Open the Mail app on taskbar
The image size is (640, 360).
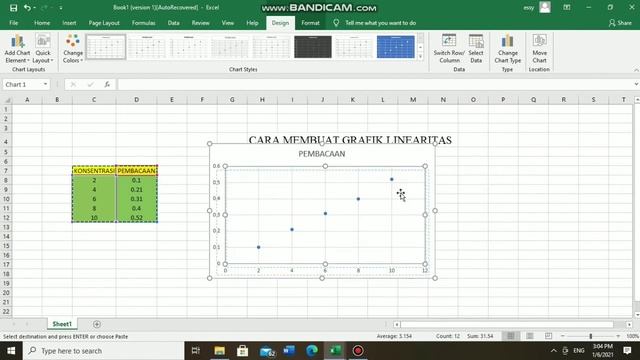(x=266, y=351)
